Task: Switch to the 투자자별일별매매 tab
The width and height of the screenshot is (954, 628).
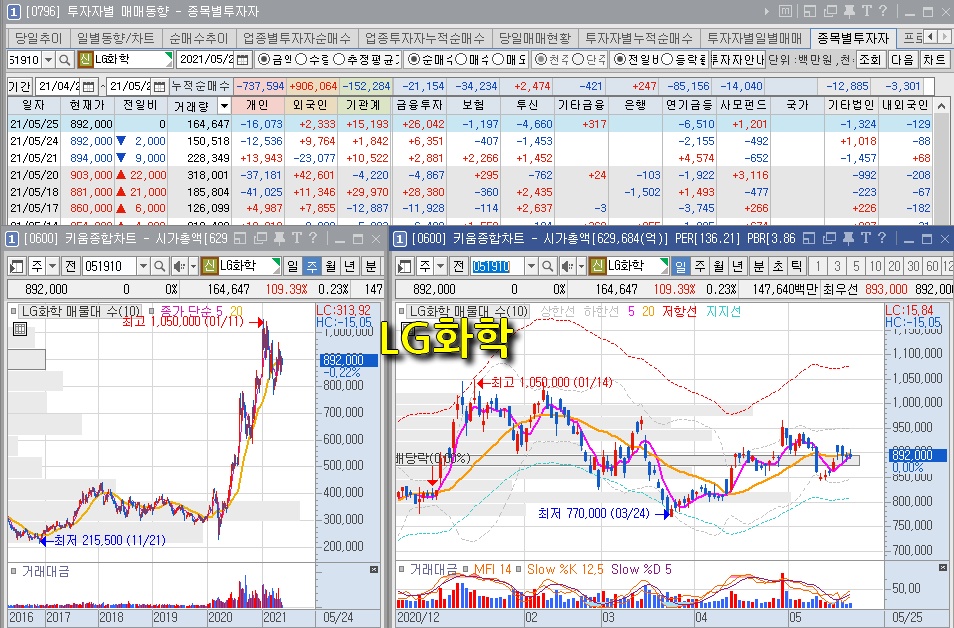Action: coord(754,38)
